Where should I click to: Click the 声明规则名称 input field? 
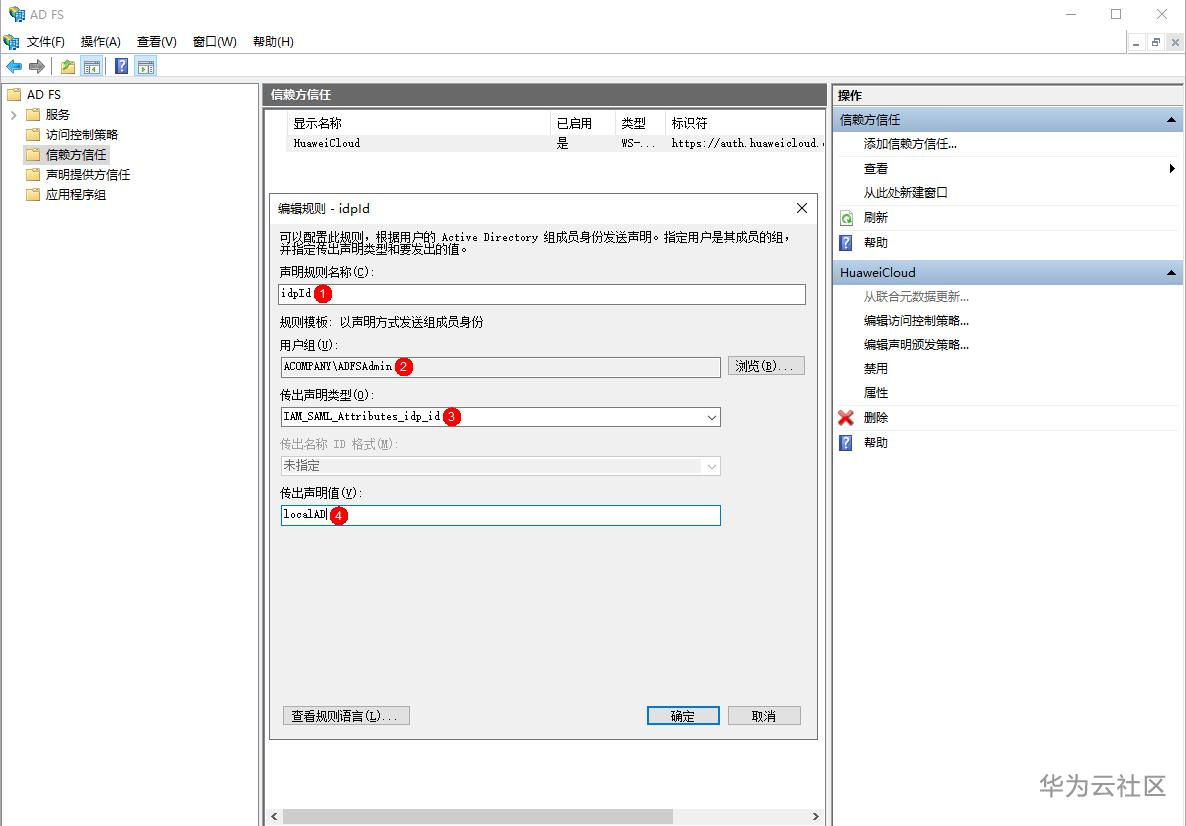(x=542, y=294)
